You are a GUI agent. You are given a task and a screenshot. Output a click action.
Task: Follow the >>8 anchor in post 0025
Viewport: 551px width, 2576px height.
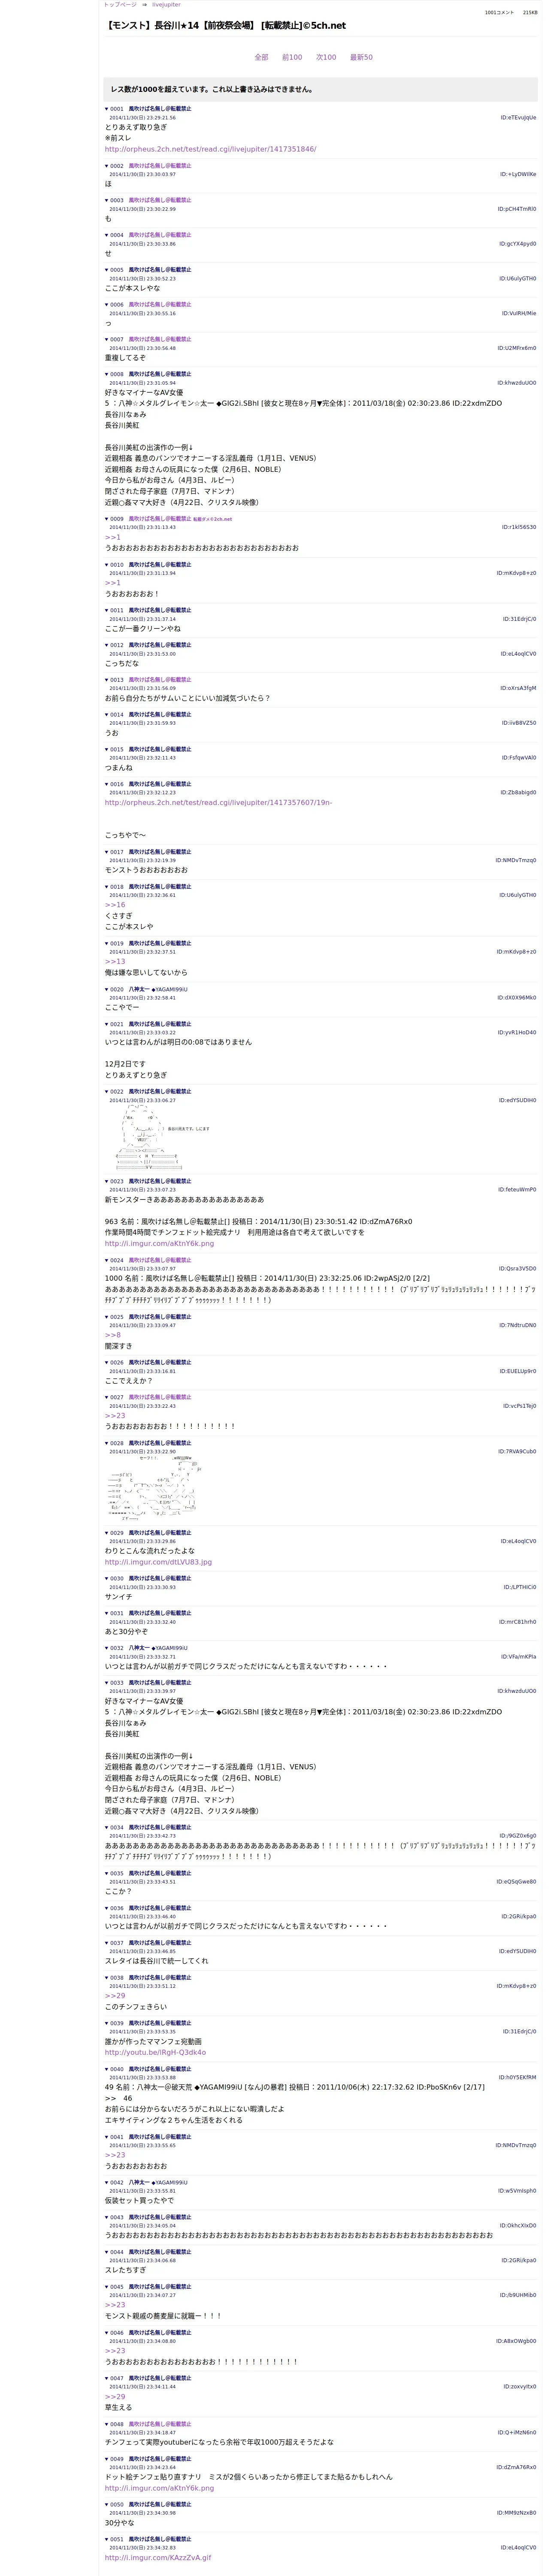point(112,1335)
